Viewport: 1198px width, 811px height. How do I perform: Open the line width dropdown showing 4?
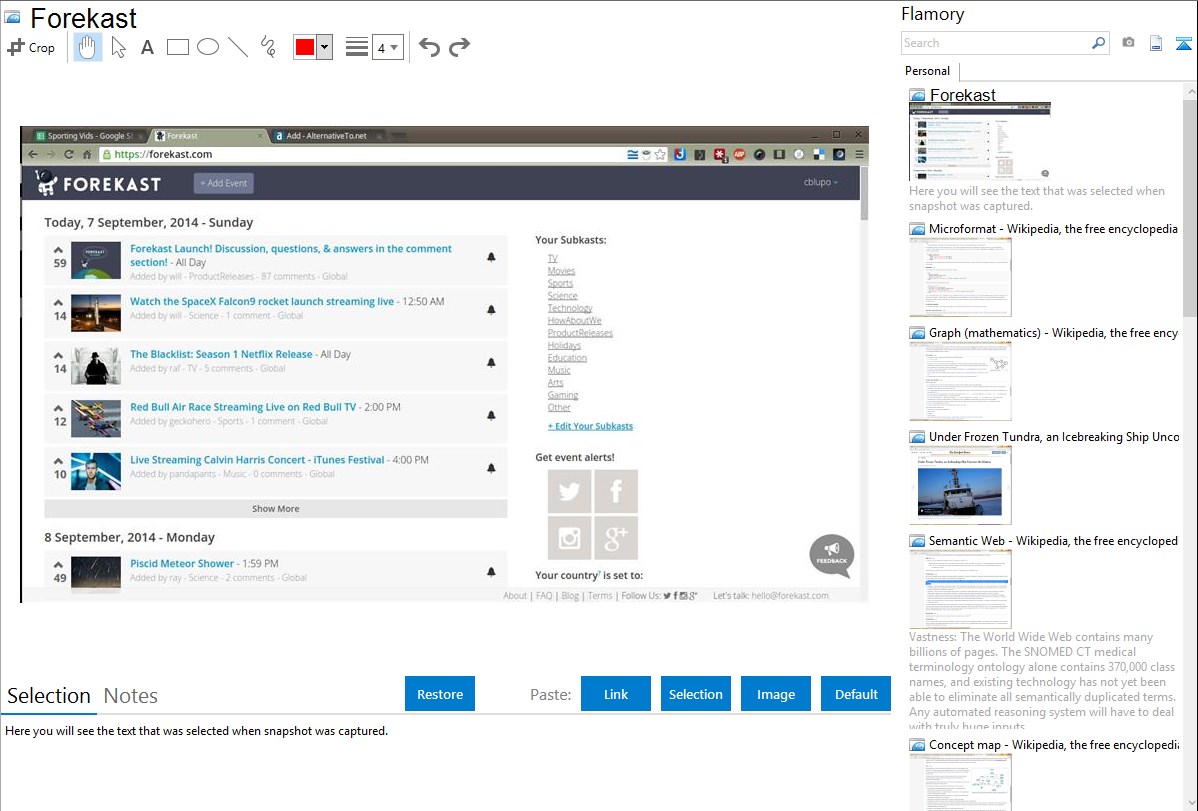coord(388,47)
